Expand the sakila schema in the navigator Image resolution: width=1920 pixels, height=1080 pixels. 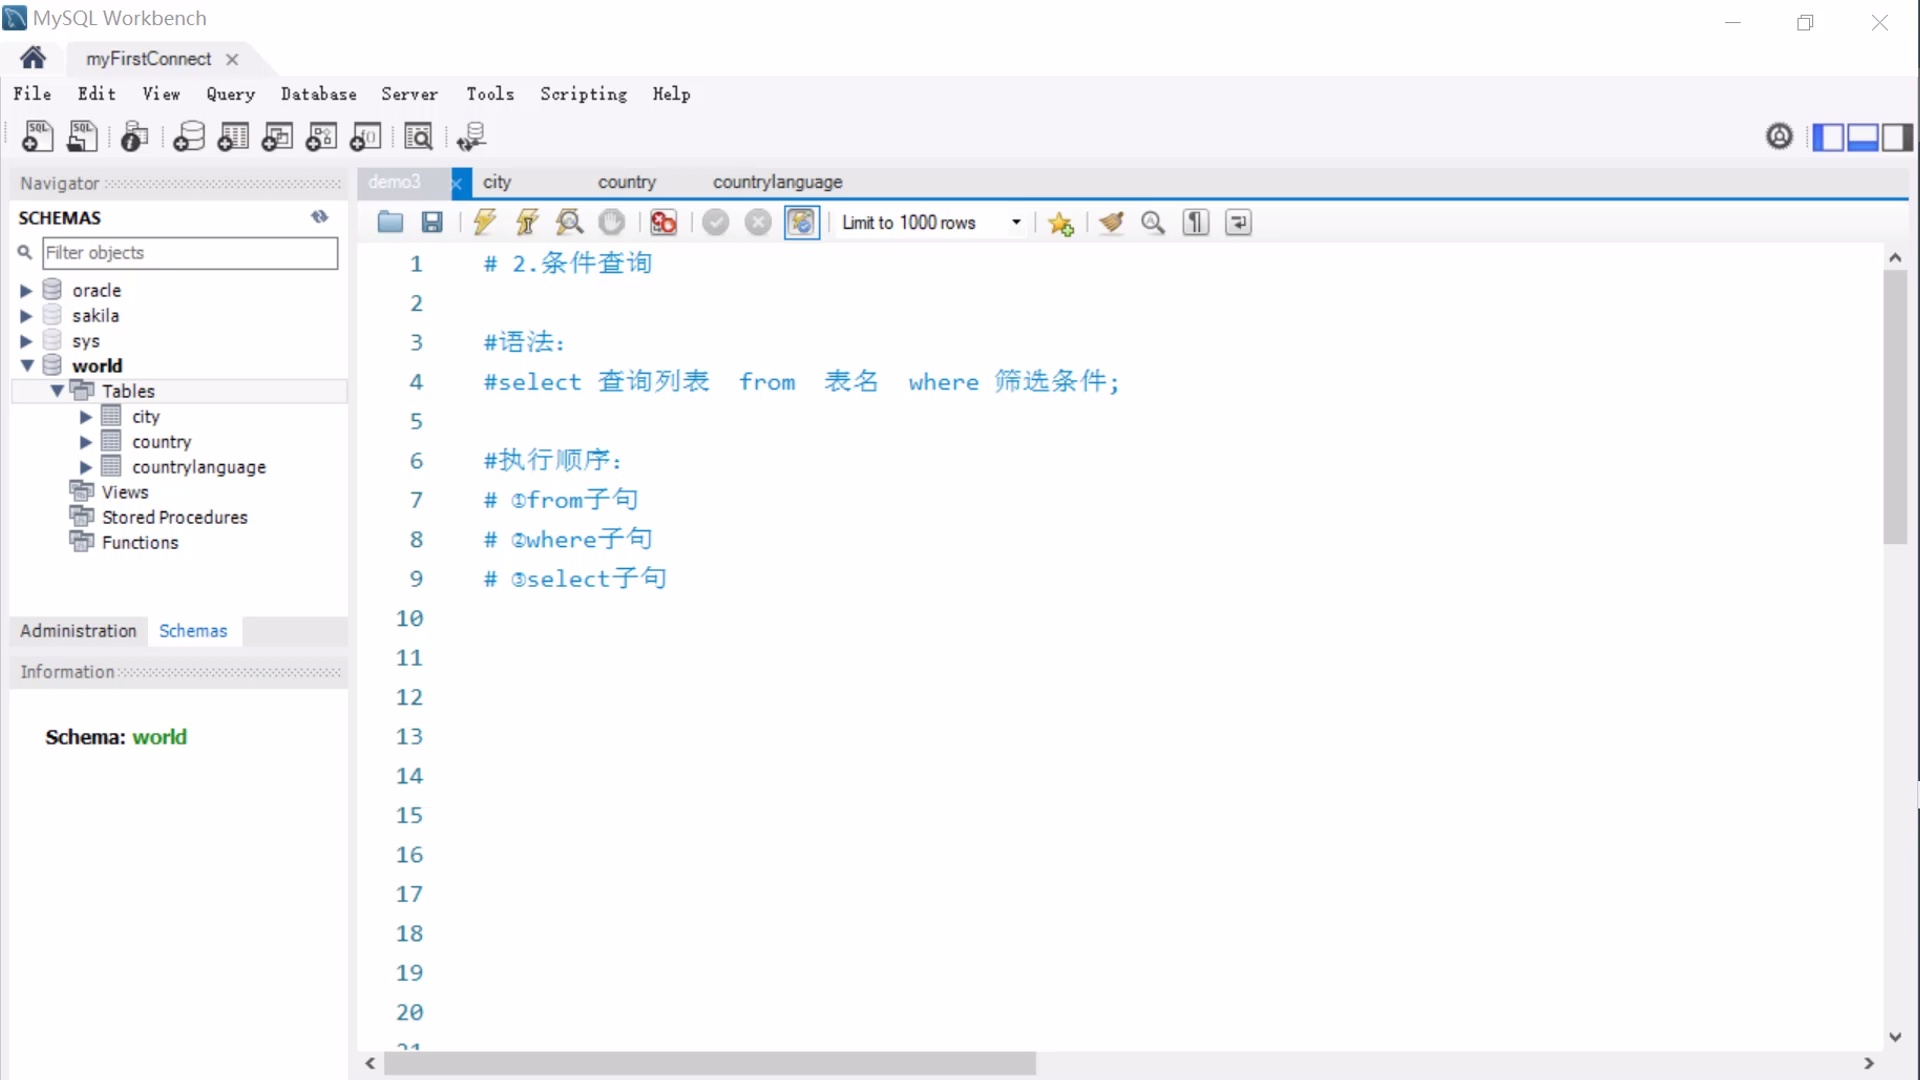click(x=25, y=315)
